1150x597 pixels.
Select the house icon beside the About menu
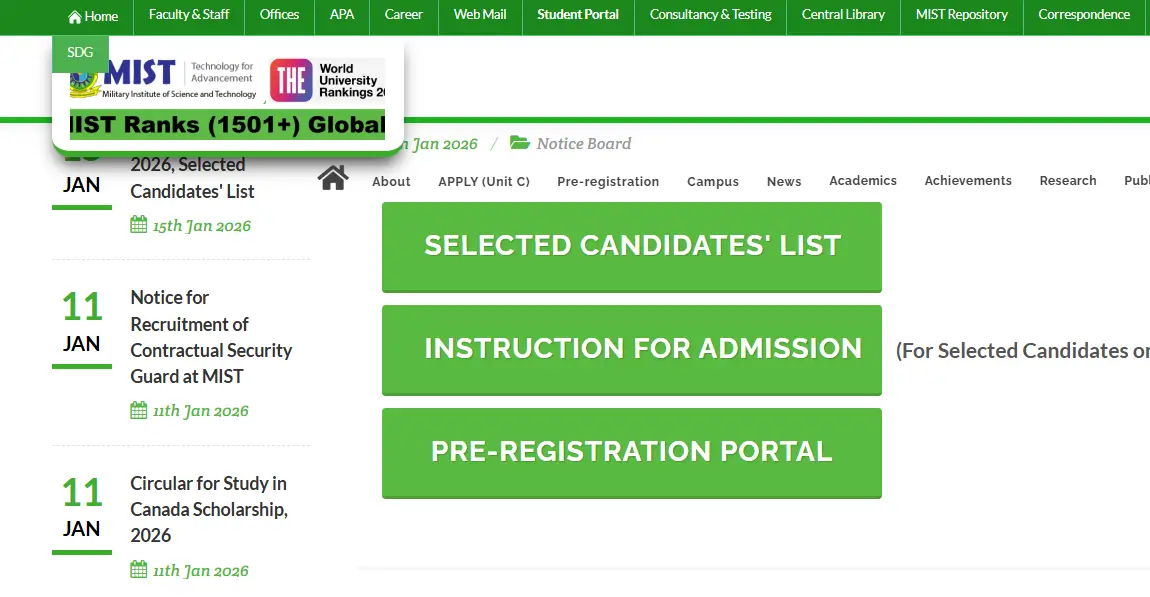pos(333,176)
